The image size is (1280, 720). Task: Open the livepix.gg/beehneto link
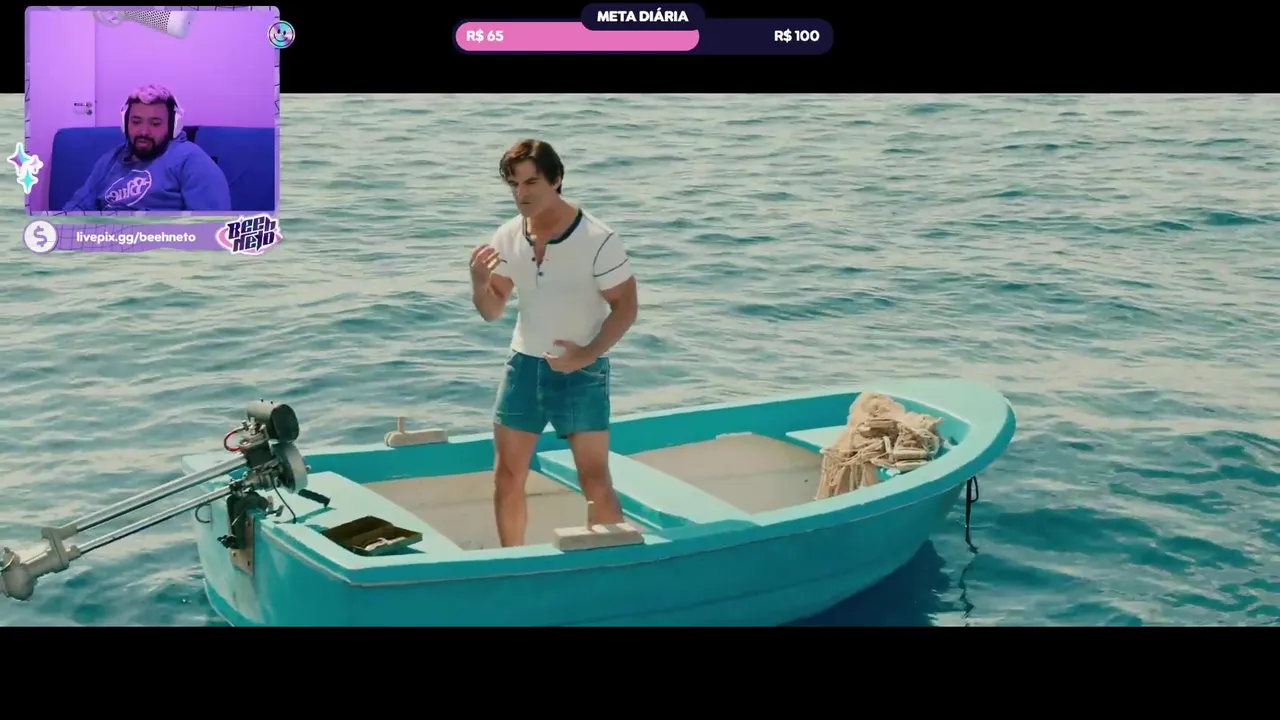[x=136, y=237]
